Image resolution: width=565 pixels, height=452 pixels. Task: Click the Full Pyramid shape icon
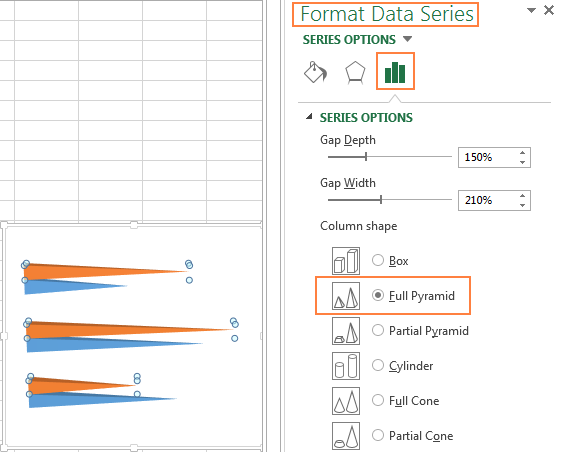pos(346,296)
